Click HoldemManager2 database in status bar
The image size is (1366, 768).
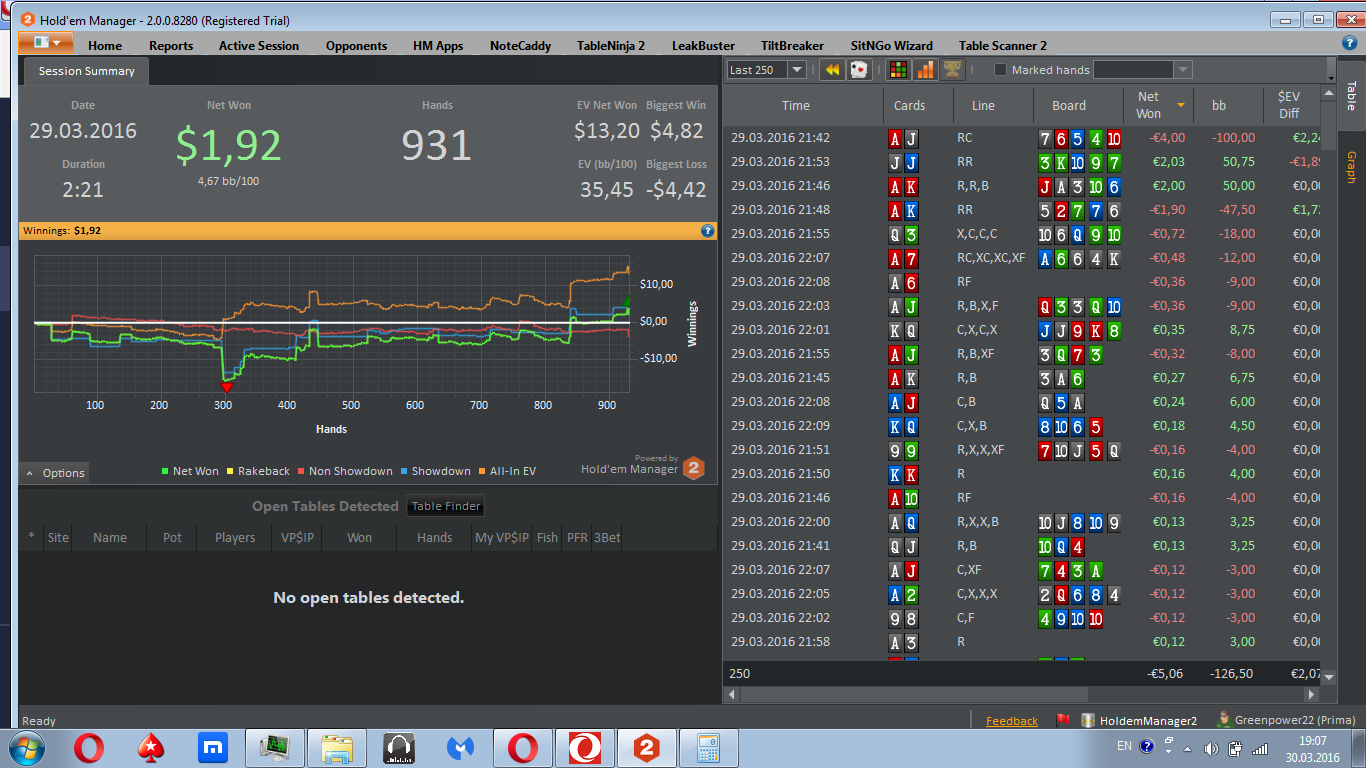[x=1139, y=720]
